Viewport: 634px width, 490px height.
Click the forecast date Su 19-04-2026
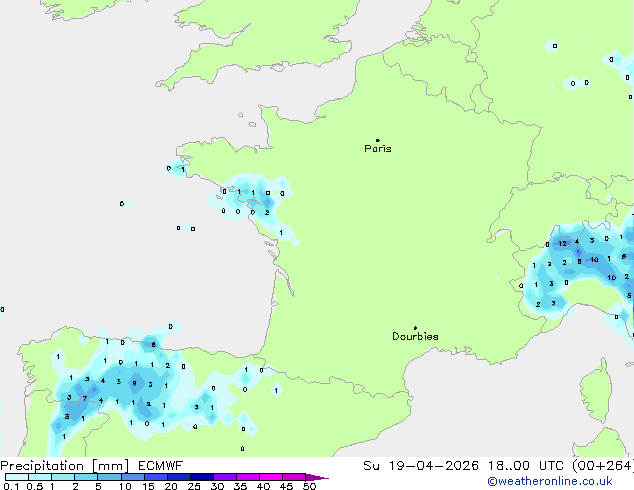(421, 466)
